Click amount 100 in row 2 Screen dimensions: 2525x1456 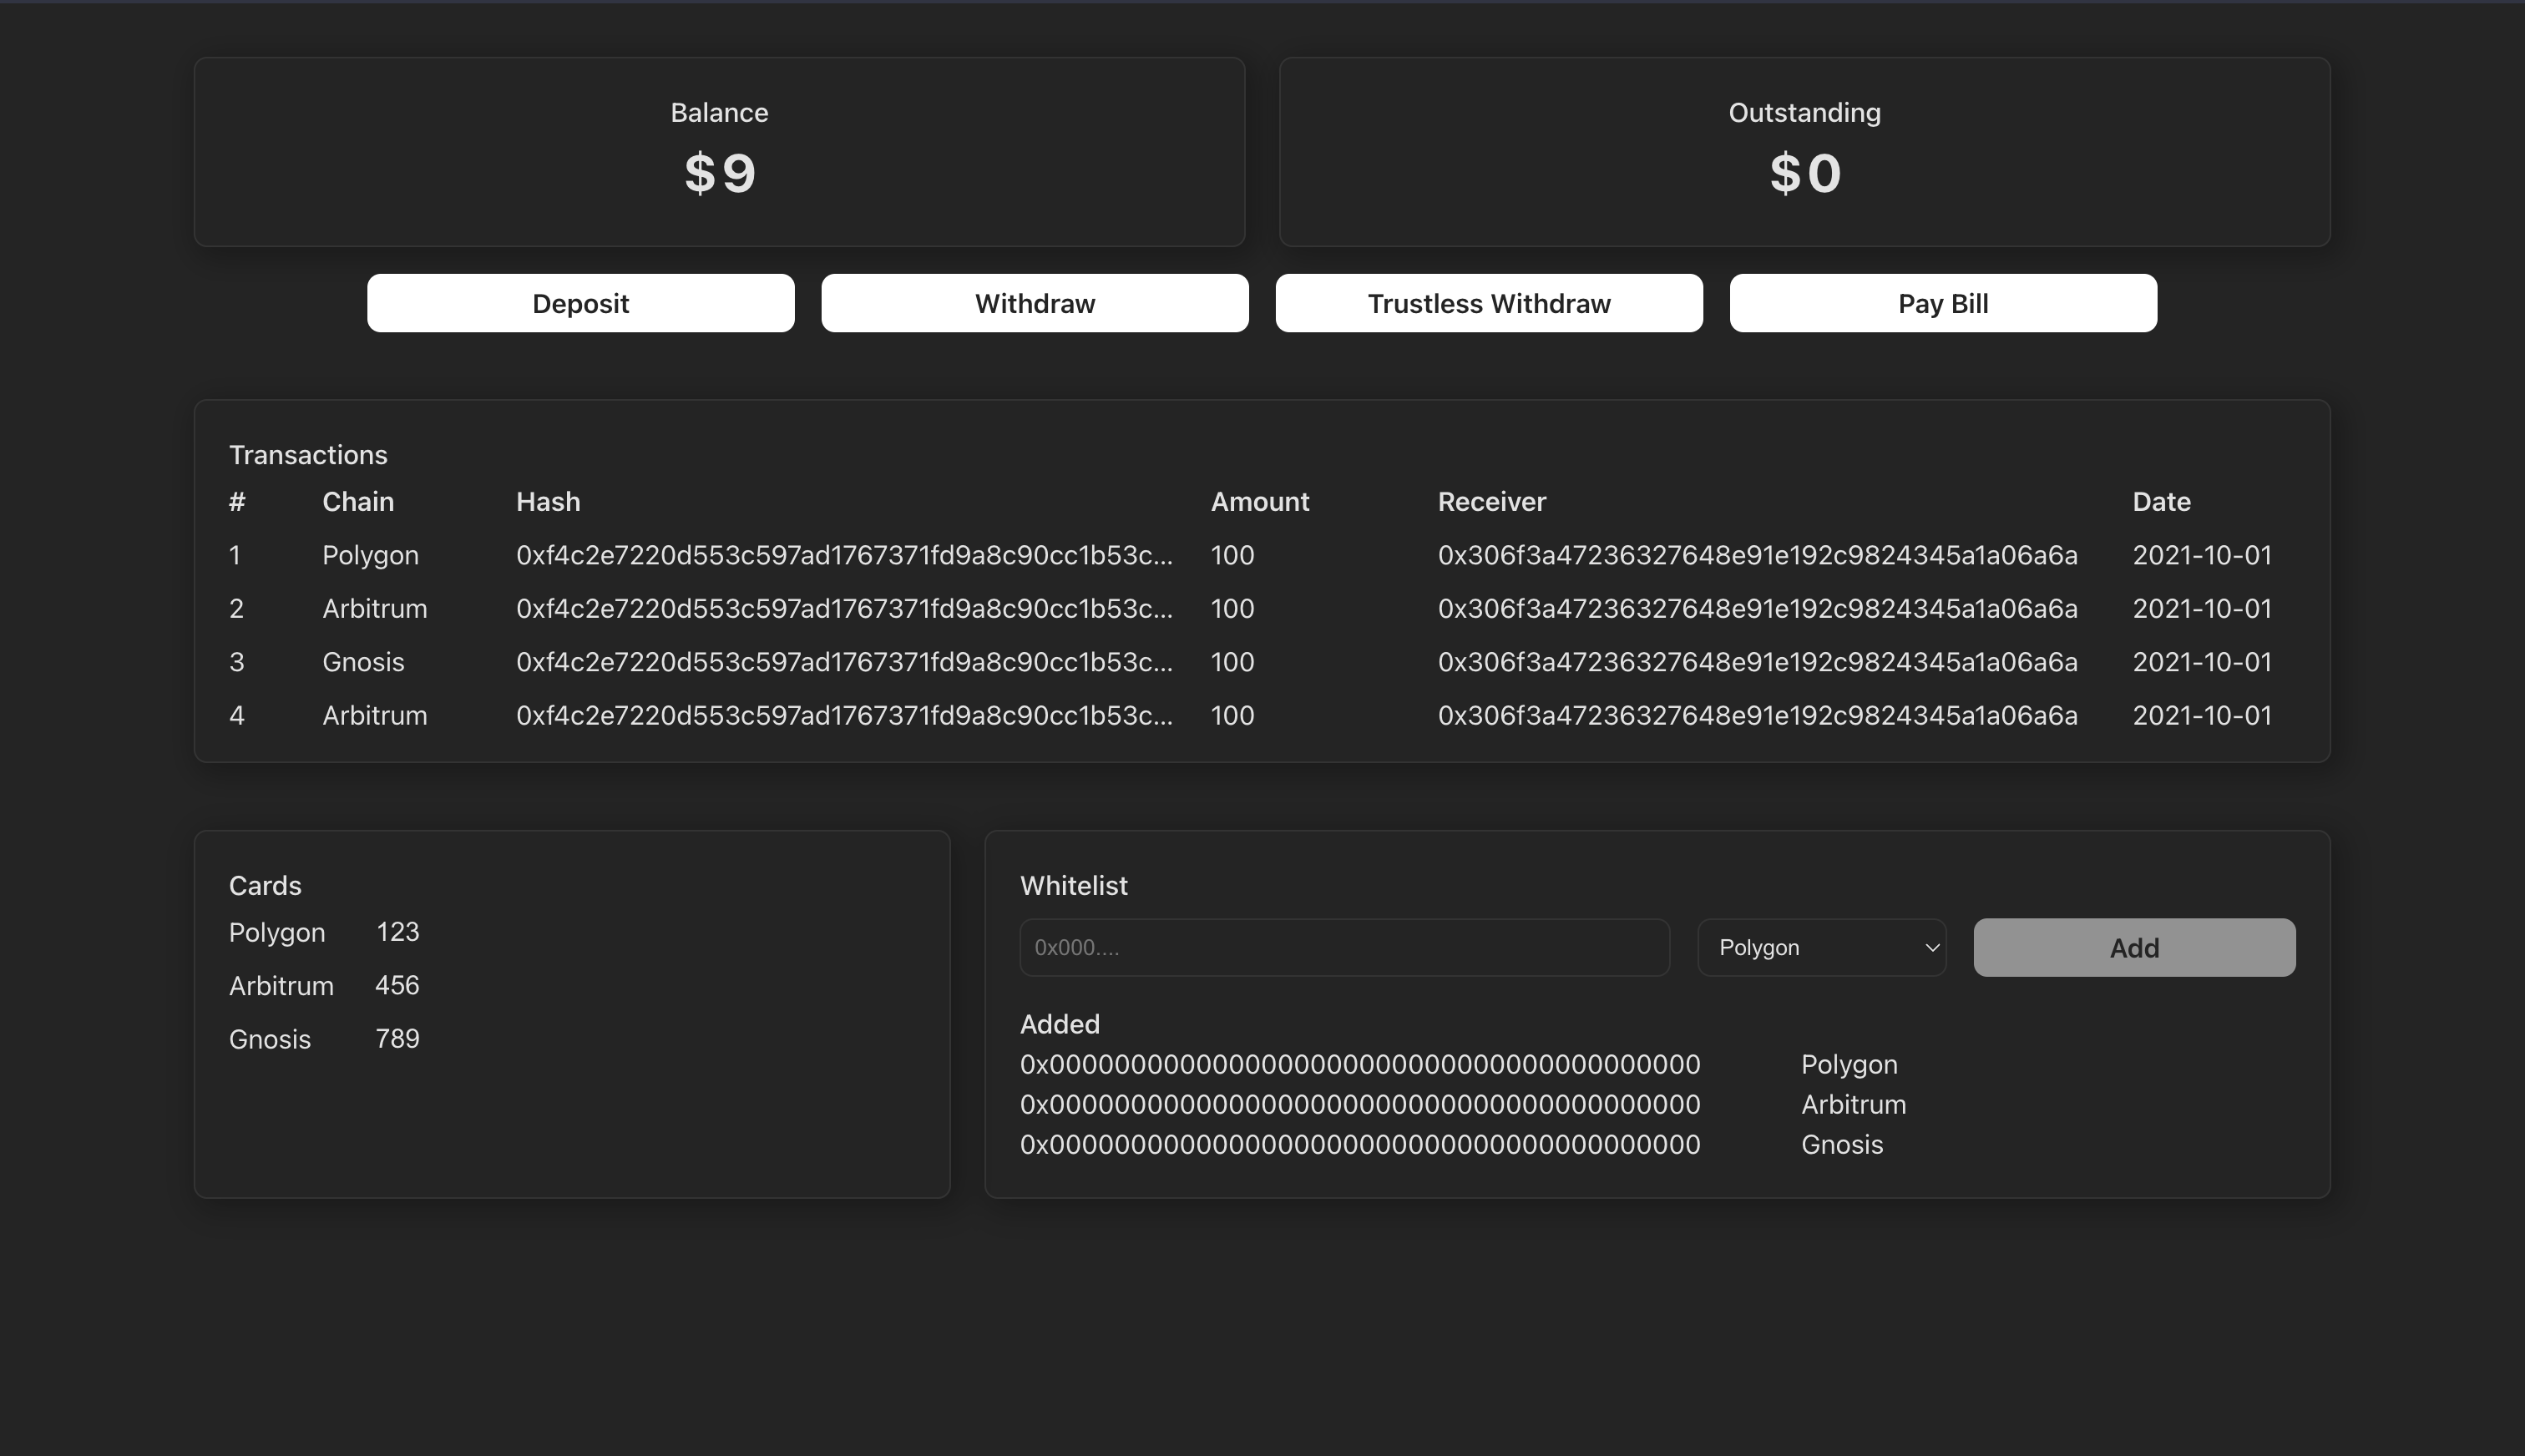coord(1232,608)
